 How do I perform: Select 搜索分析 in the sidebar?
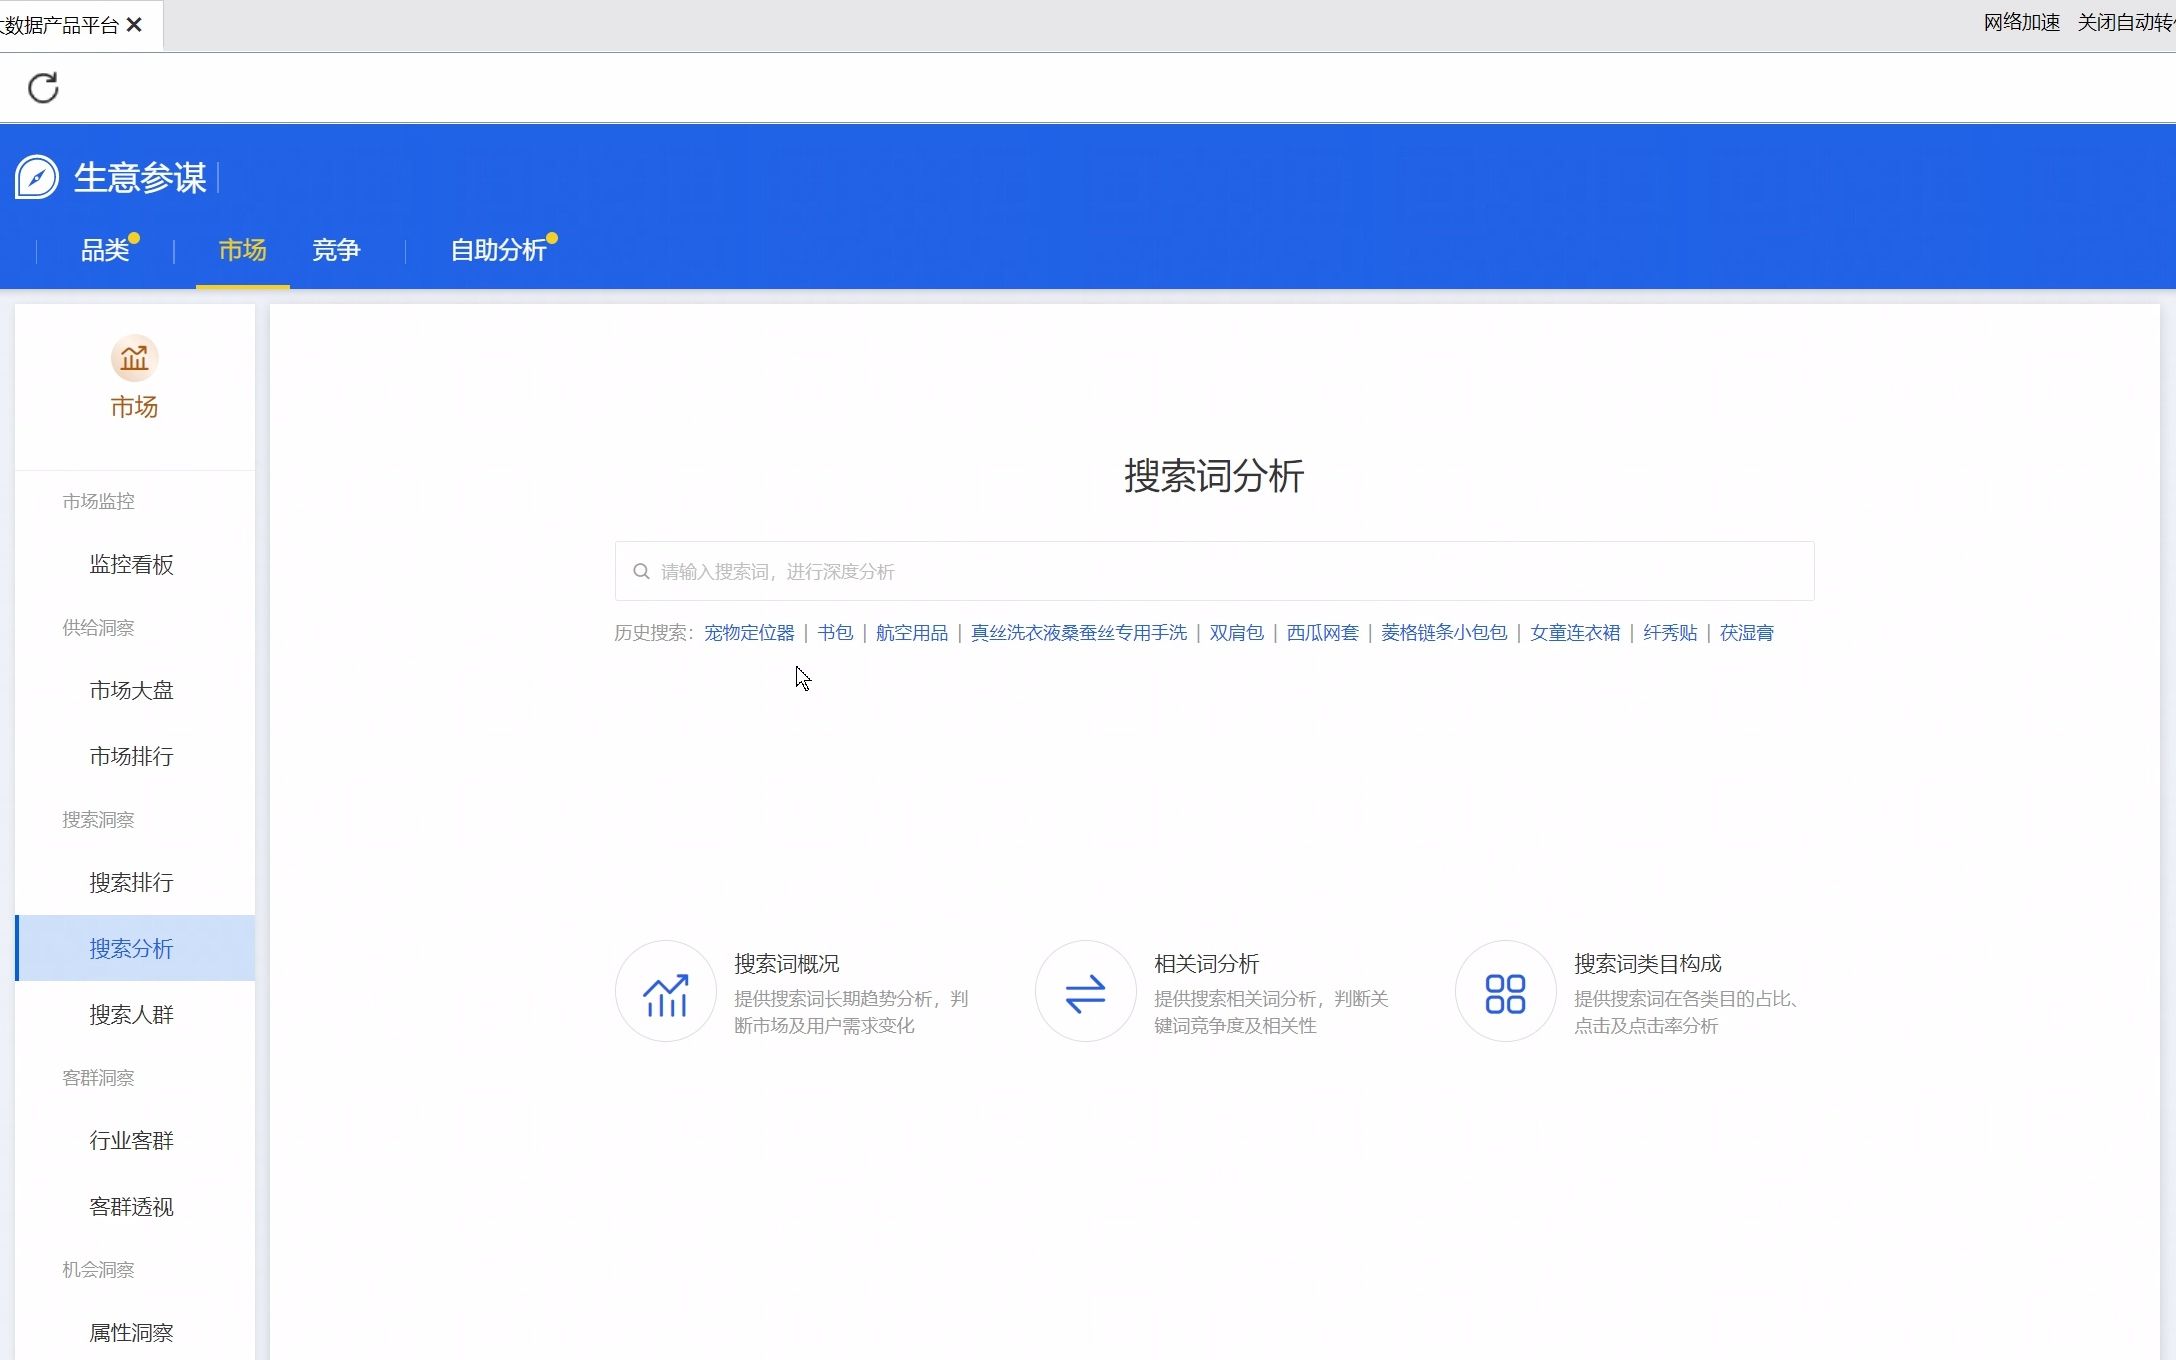coord(135,948)
